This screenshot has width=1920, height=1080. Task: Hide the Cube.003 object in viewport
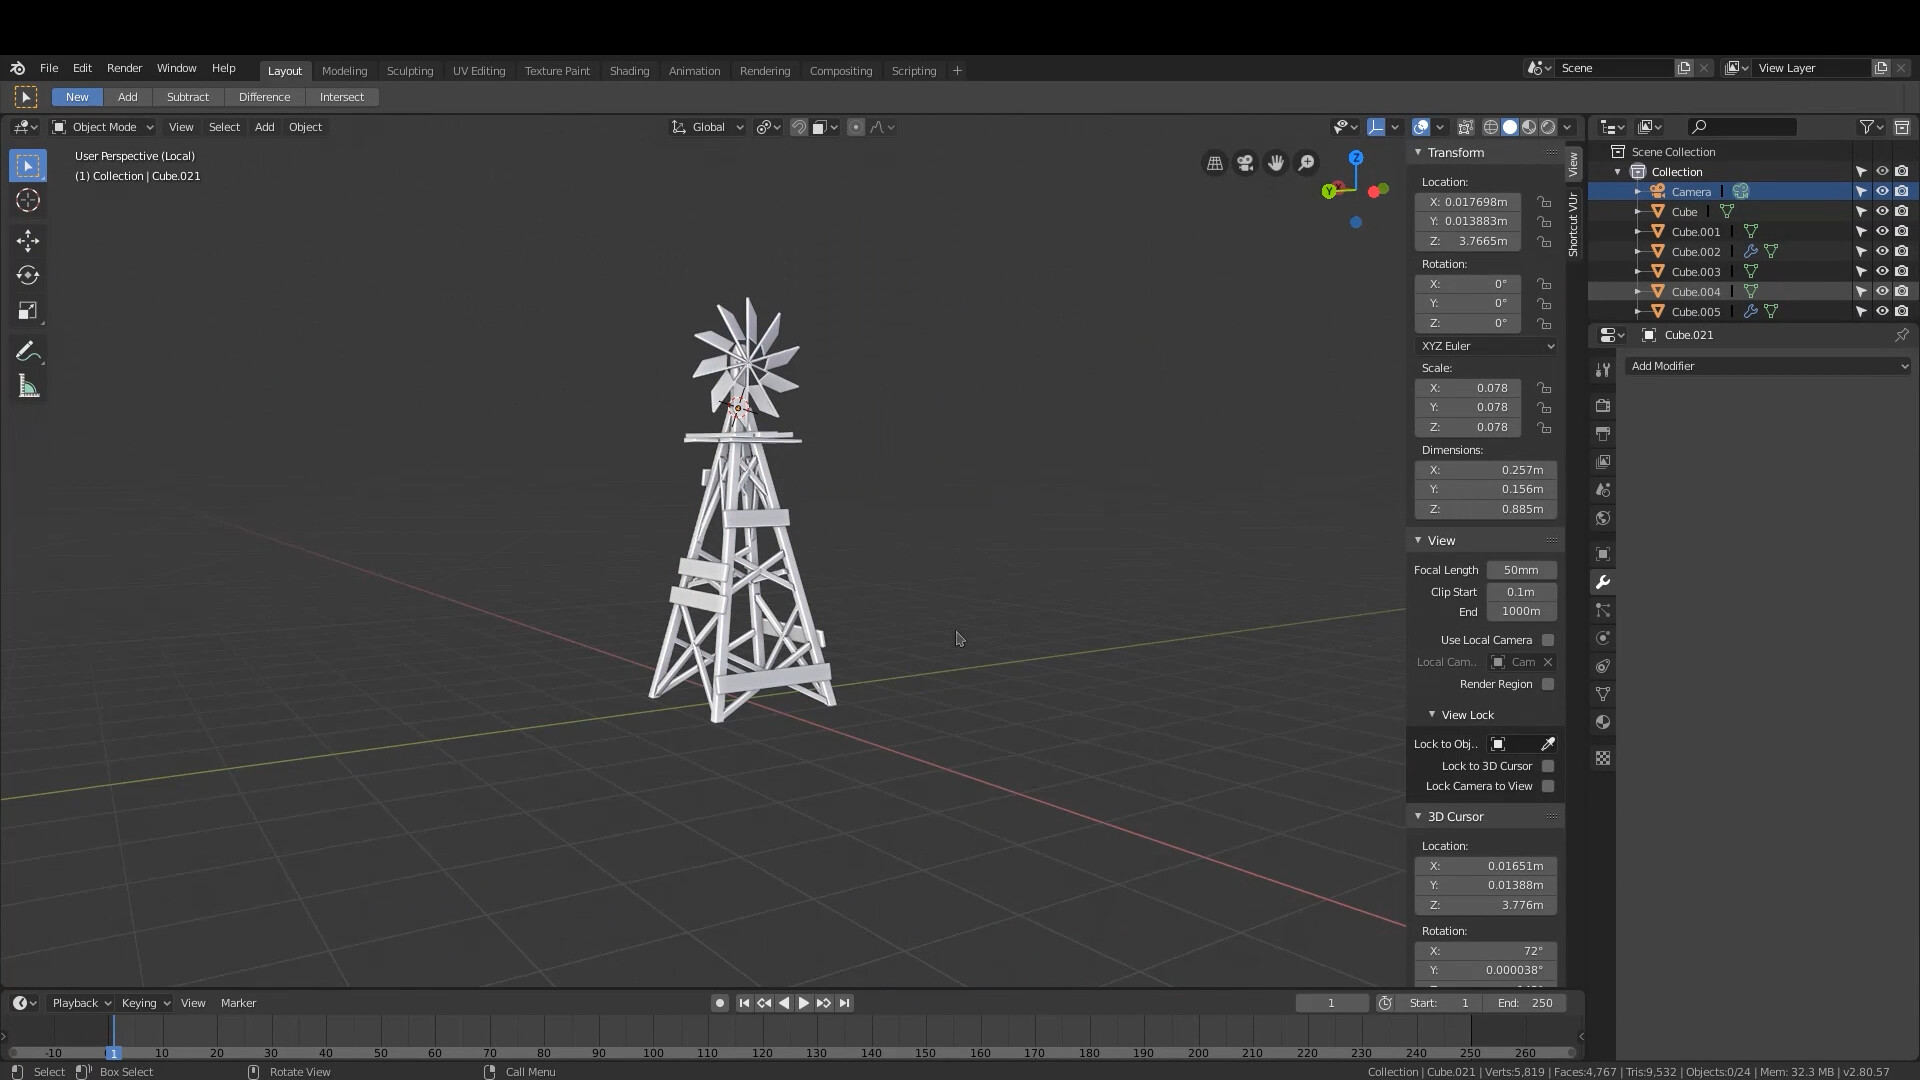tap(1883, 271)
